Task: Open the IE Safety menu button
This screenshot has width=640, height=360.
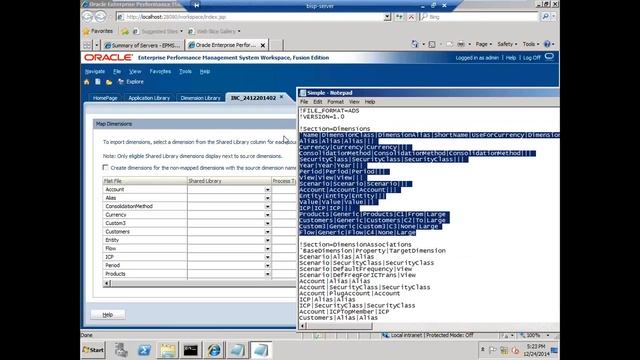Action: tap(507, 44)
